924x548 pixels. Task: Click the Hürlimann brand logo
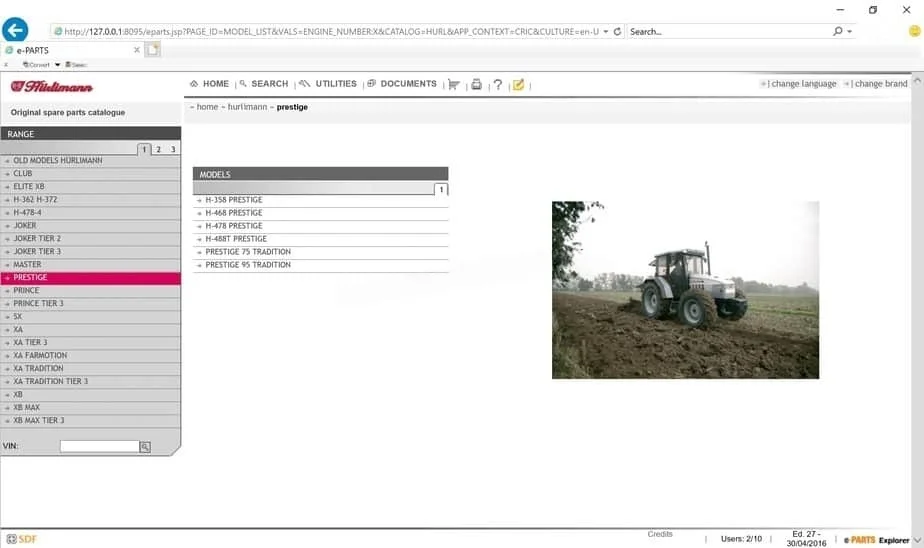click(52, 87)
